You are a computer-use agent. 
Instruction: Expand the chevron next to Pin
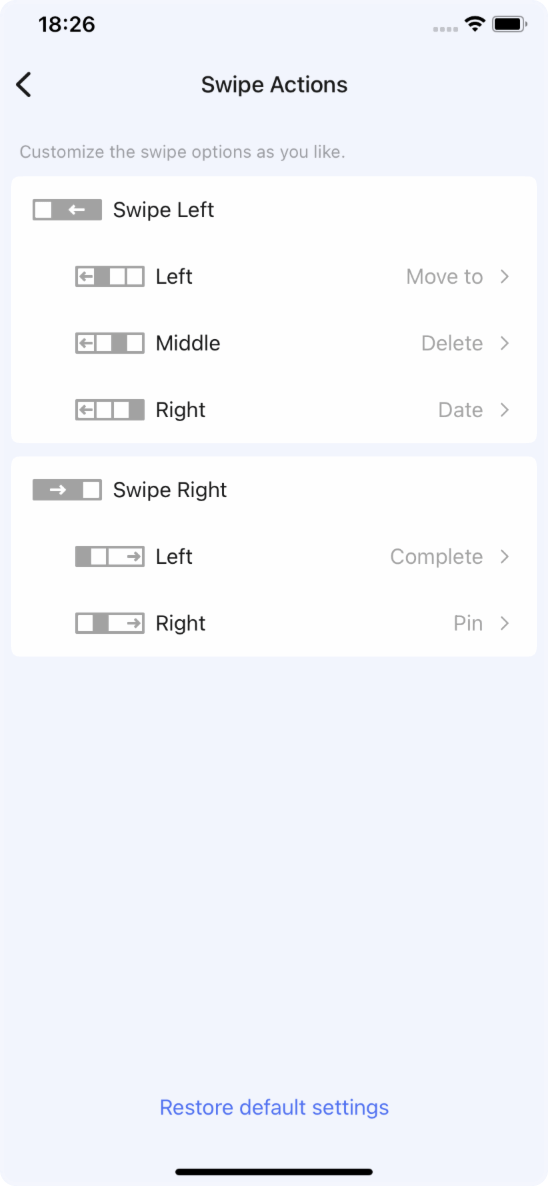[x=505, y=623]
